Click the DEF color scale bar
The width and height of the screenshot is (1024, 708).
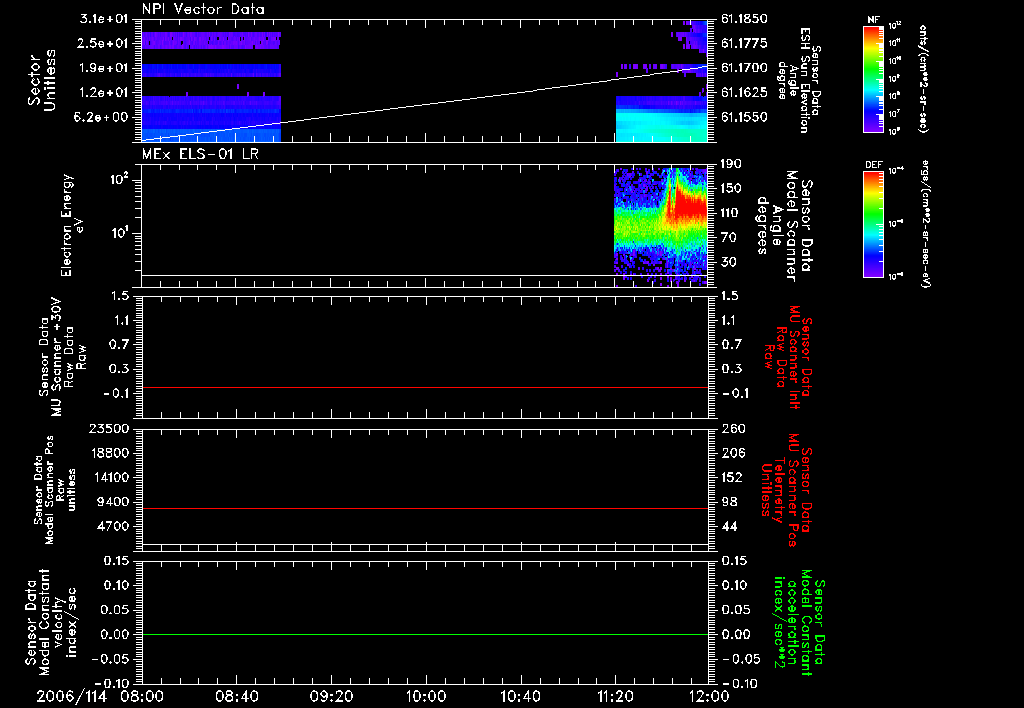tap(874, 224)
